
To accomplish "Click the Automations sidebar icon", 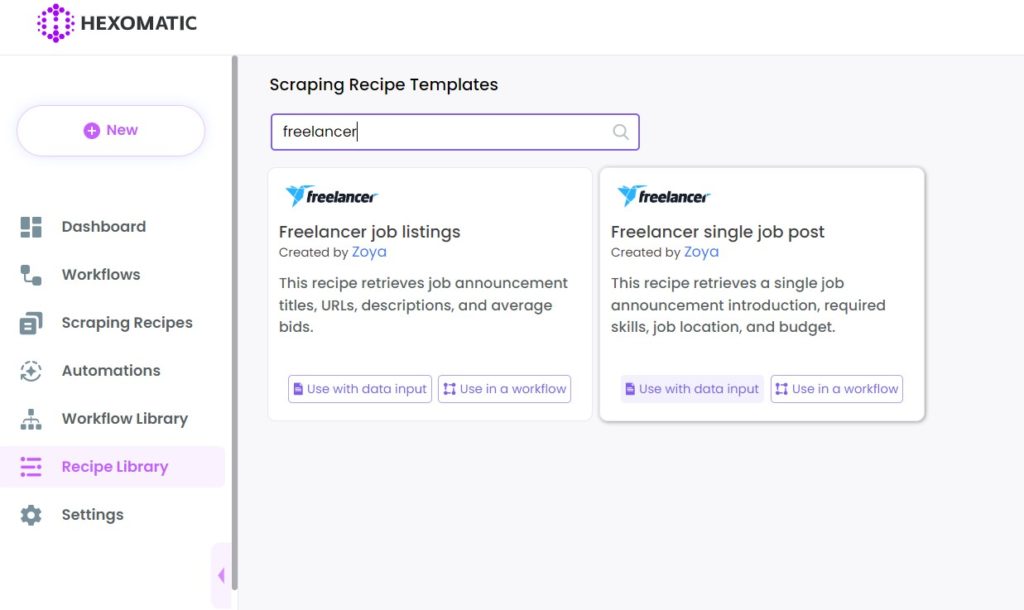I will point(31,371).
